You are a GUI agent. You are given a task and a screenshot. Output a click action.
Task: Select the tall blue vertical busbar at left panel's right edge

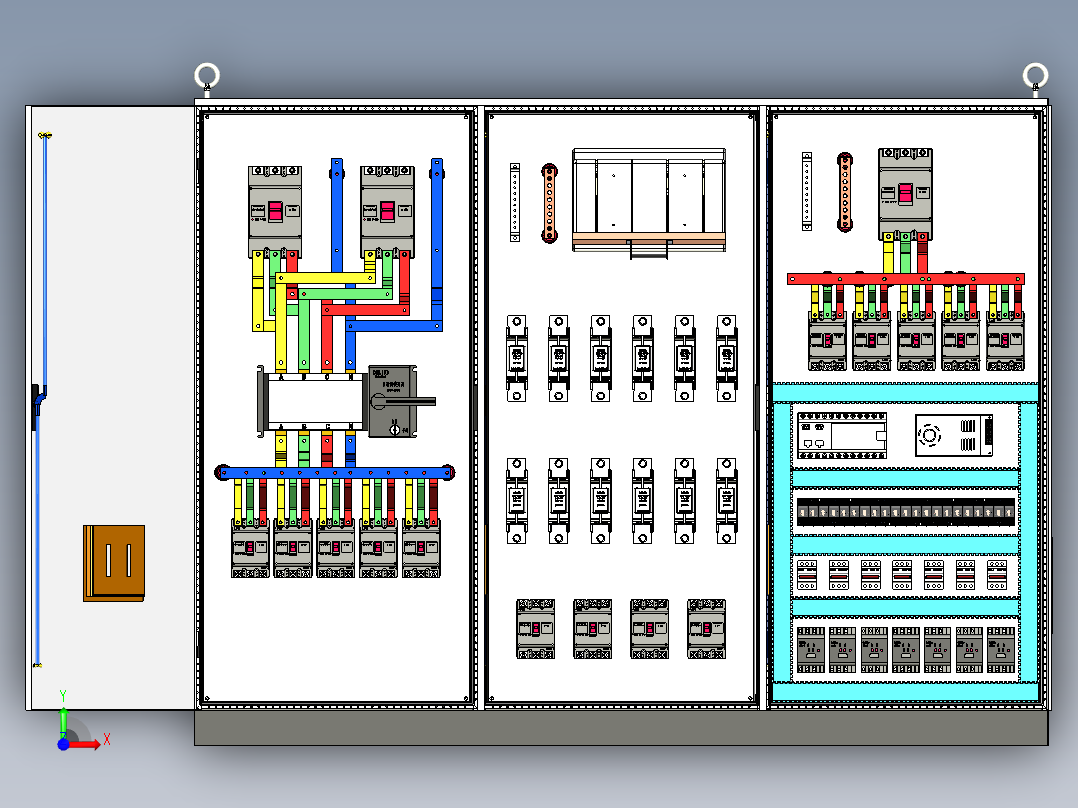[437, 241]
